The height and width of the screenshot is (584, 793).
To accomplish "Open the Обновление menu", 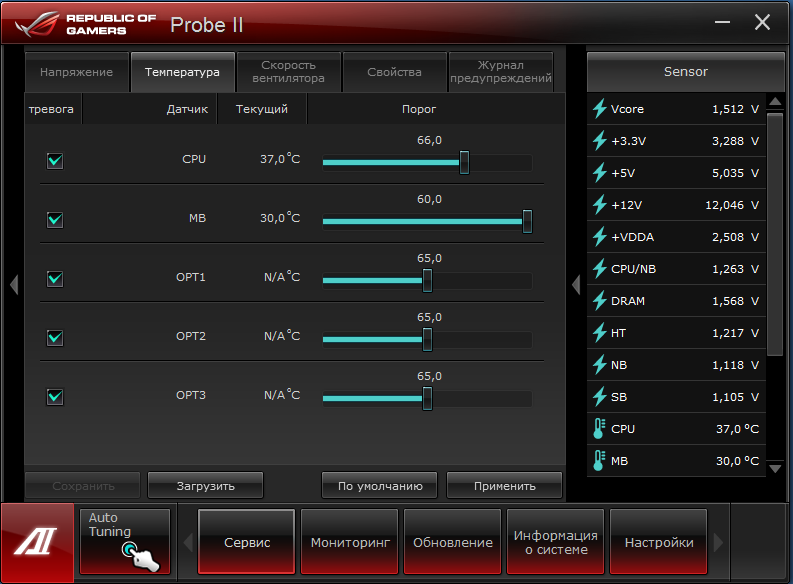I will (453, 542).
